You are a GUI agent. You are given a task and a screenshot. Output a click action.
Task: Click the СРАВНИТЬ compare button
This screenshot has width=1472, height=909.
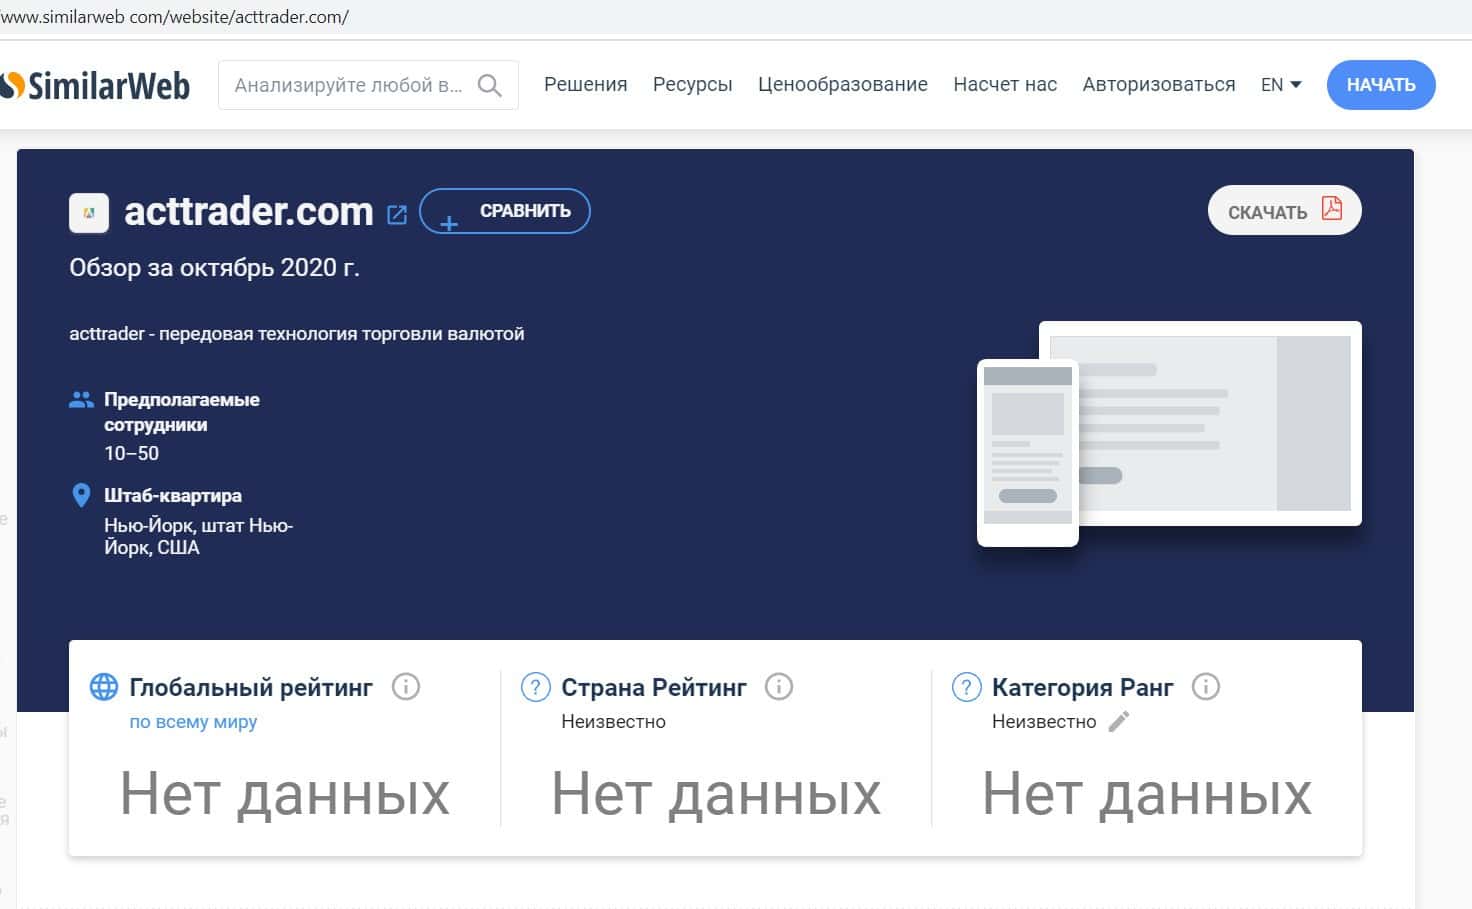(x=505, y=211)
